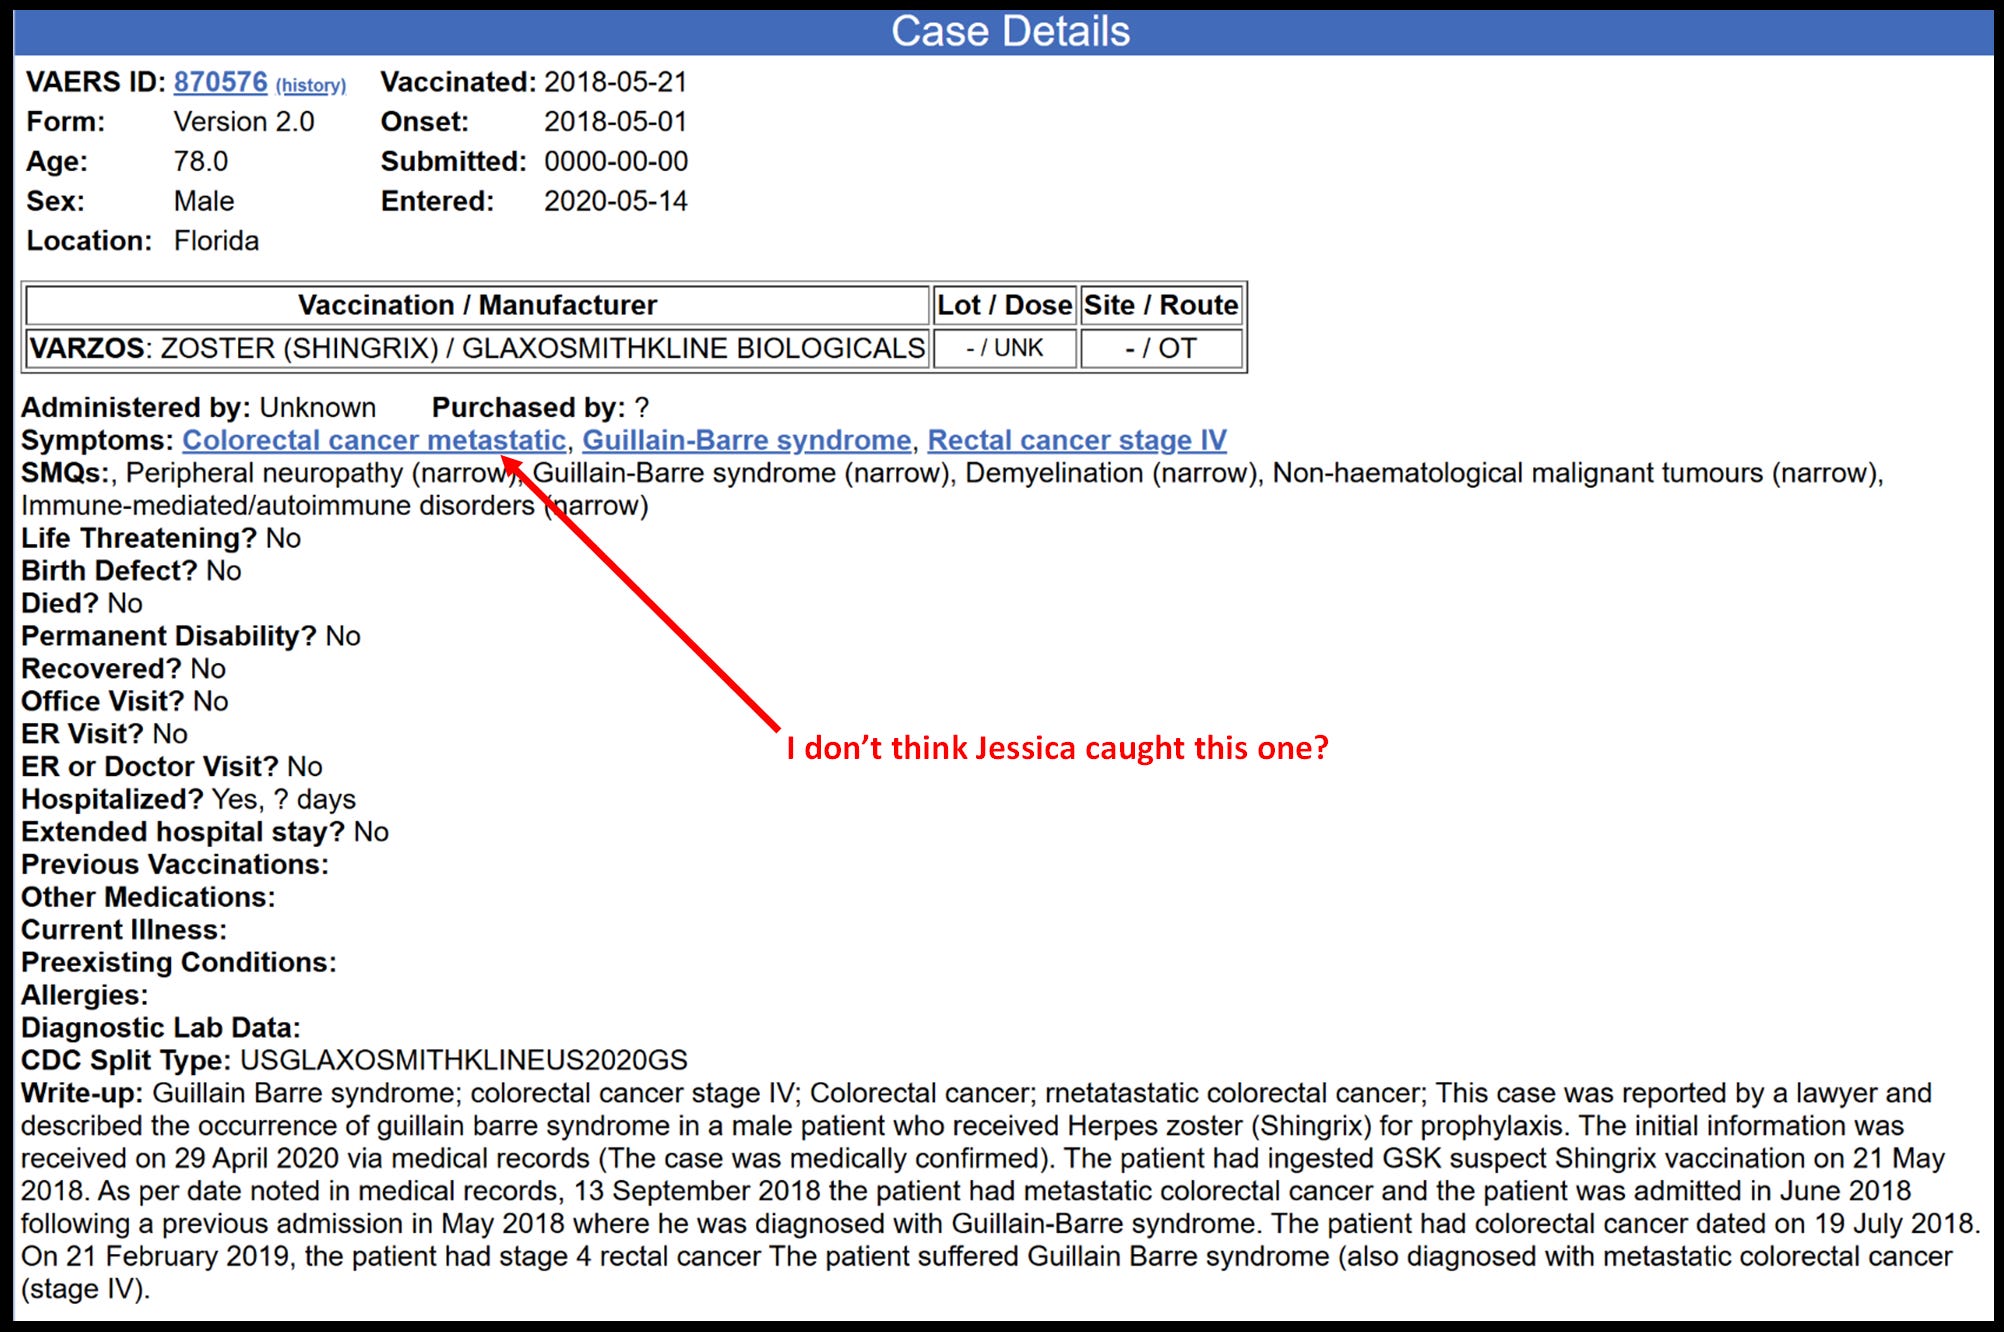Viewport: 2004px width, 1332px height.
Task: Click Rectal cancer stage IV link
Action: pyautogui.click(x=1076, y=440)
